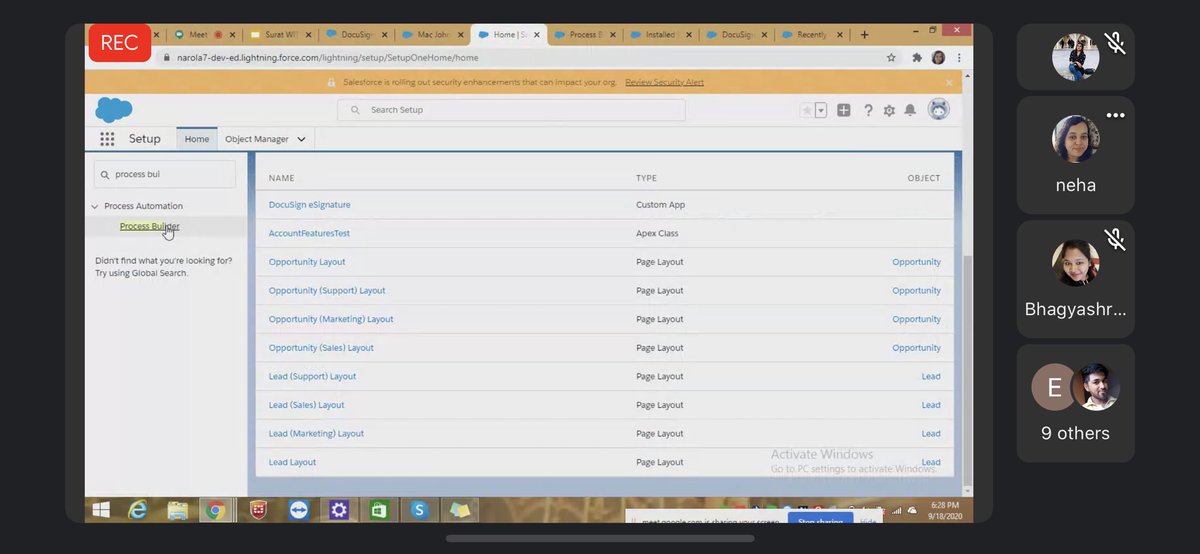This screenshot has height=554, width=1200.
Task: Open Skype from the taskbar
Action: 420,510
